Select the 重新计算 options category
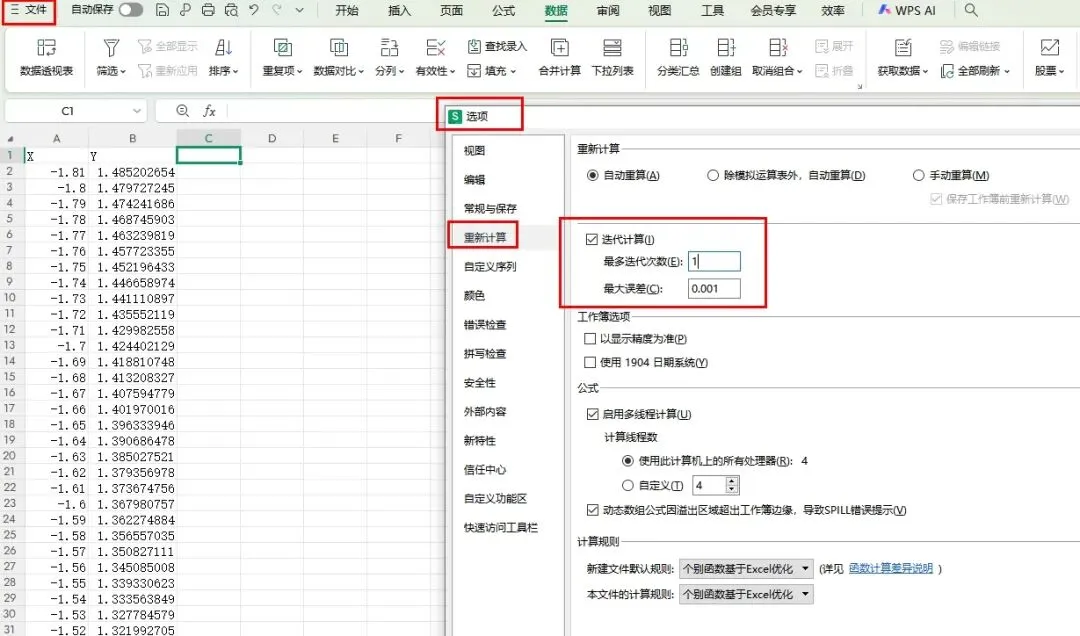The image size is (1080, 636). (x=484, y=237)
